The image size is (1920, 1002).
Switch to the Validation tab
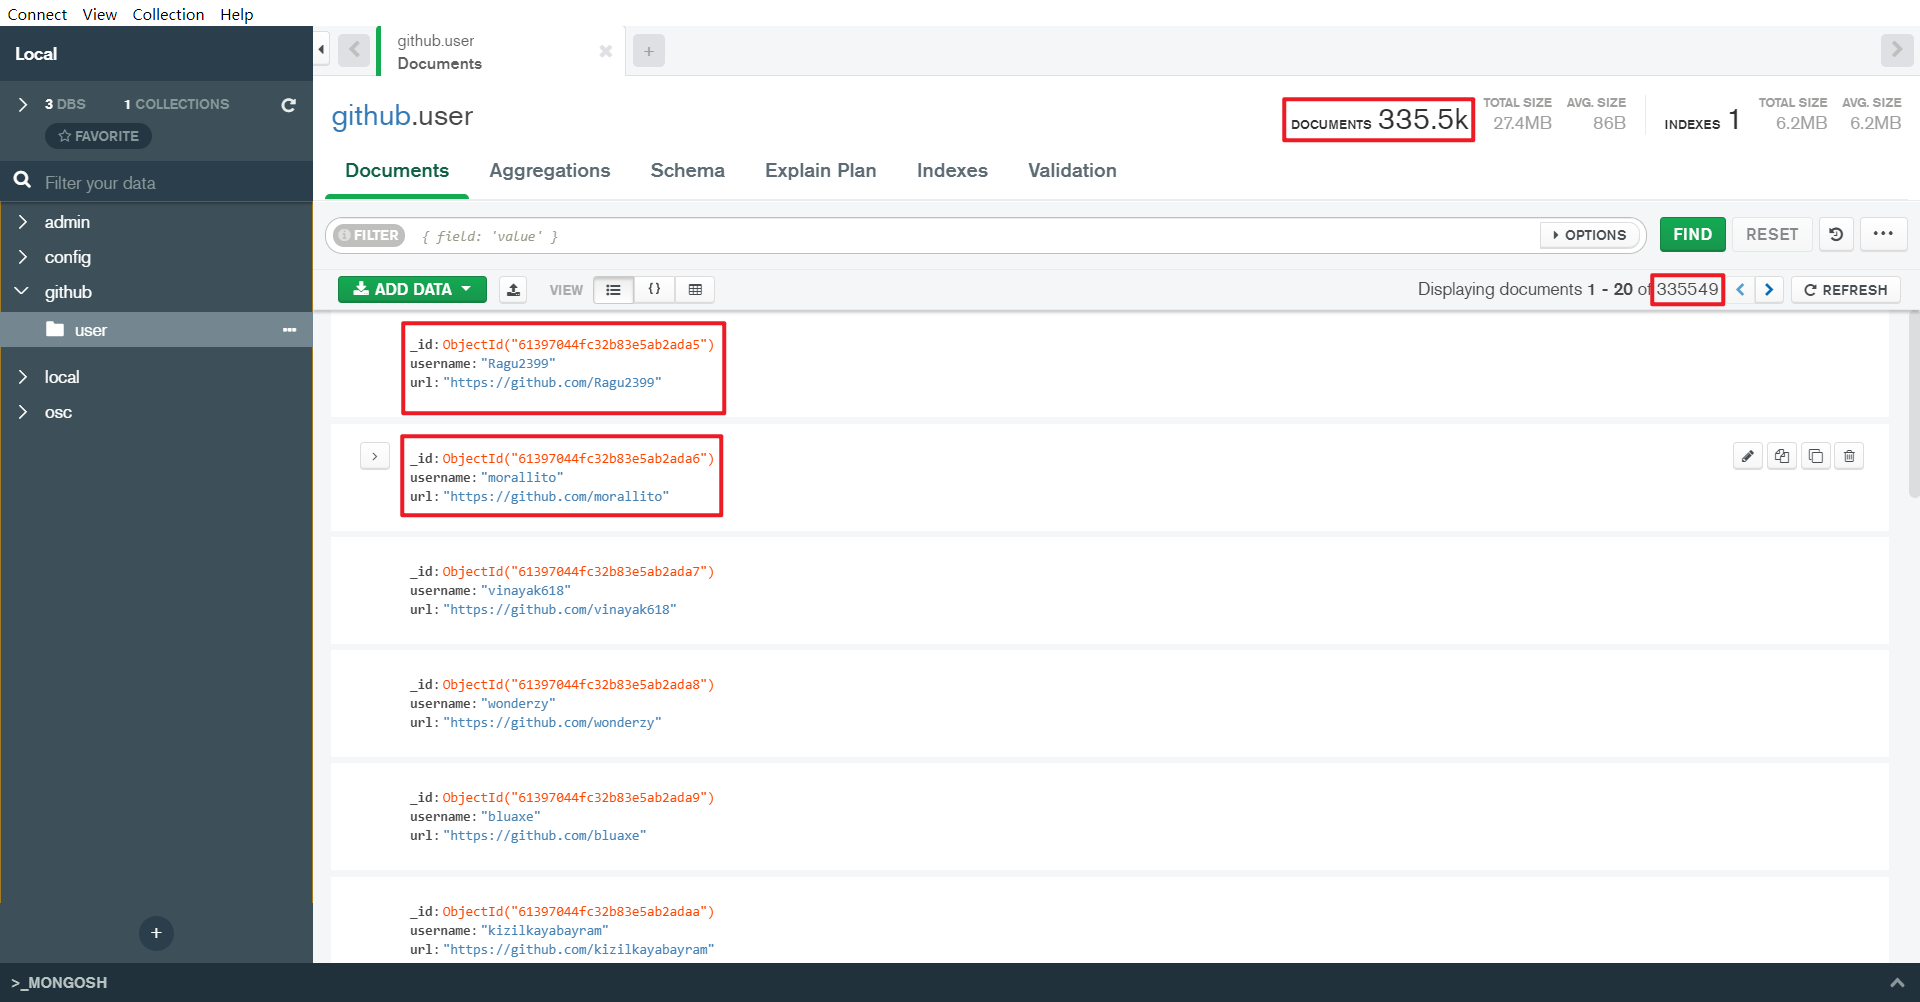1072,171
